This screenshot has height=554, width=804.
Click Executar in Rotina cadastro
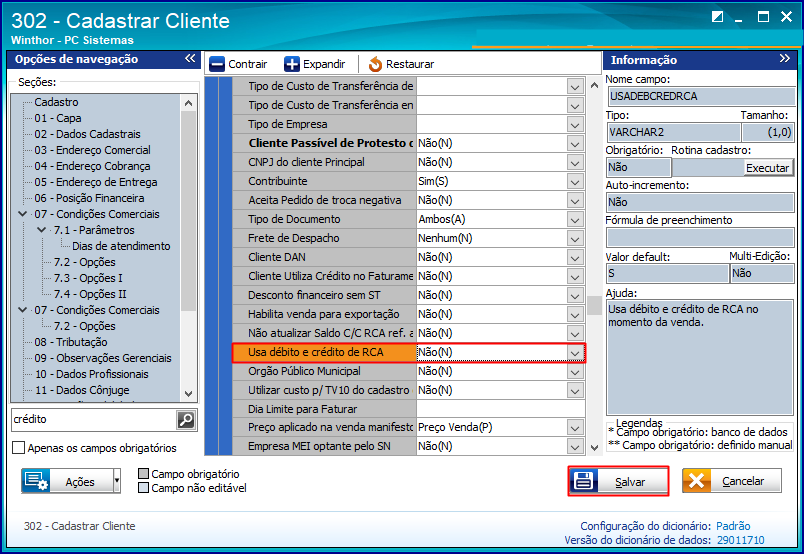point(767,168)
